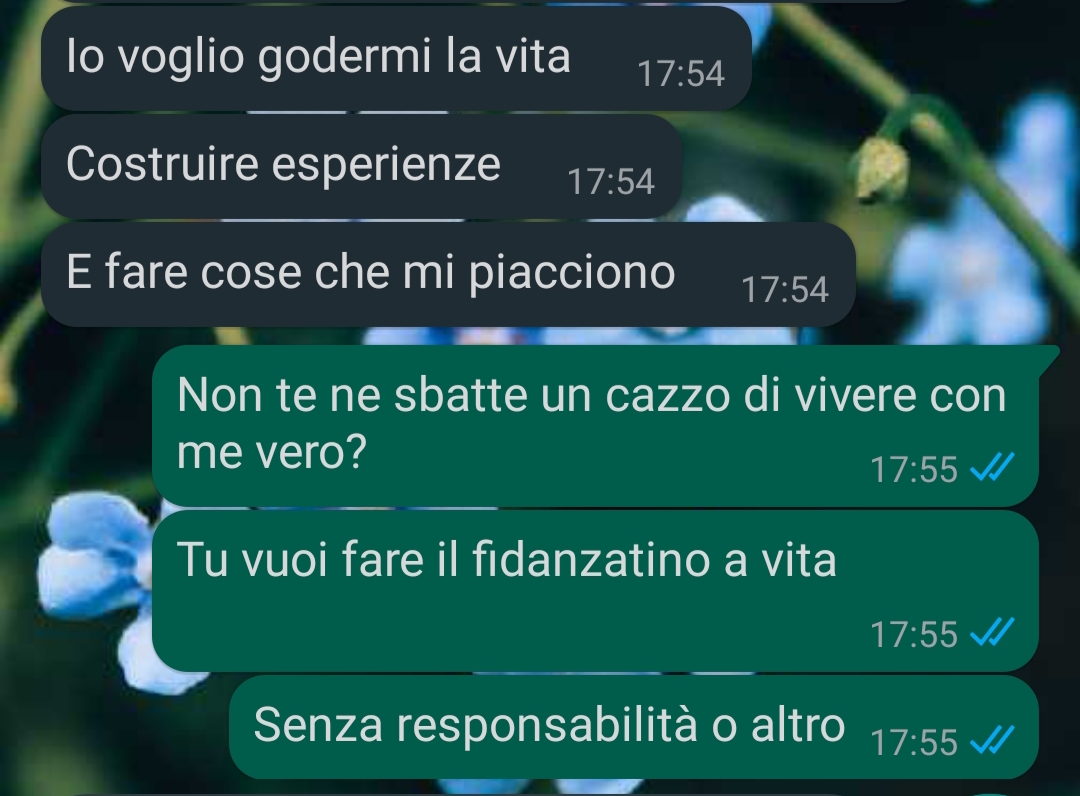Tap the message 'Io voglio godermi la vita'
The width and height of the screenshot is (1080, 796).
396,58
